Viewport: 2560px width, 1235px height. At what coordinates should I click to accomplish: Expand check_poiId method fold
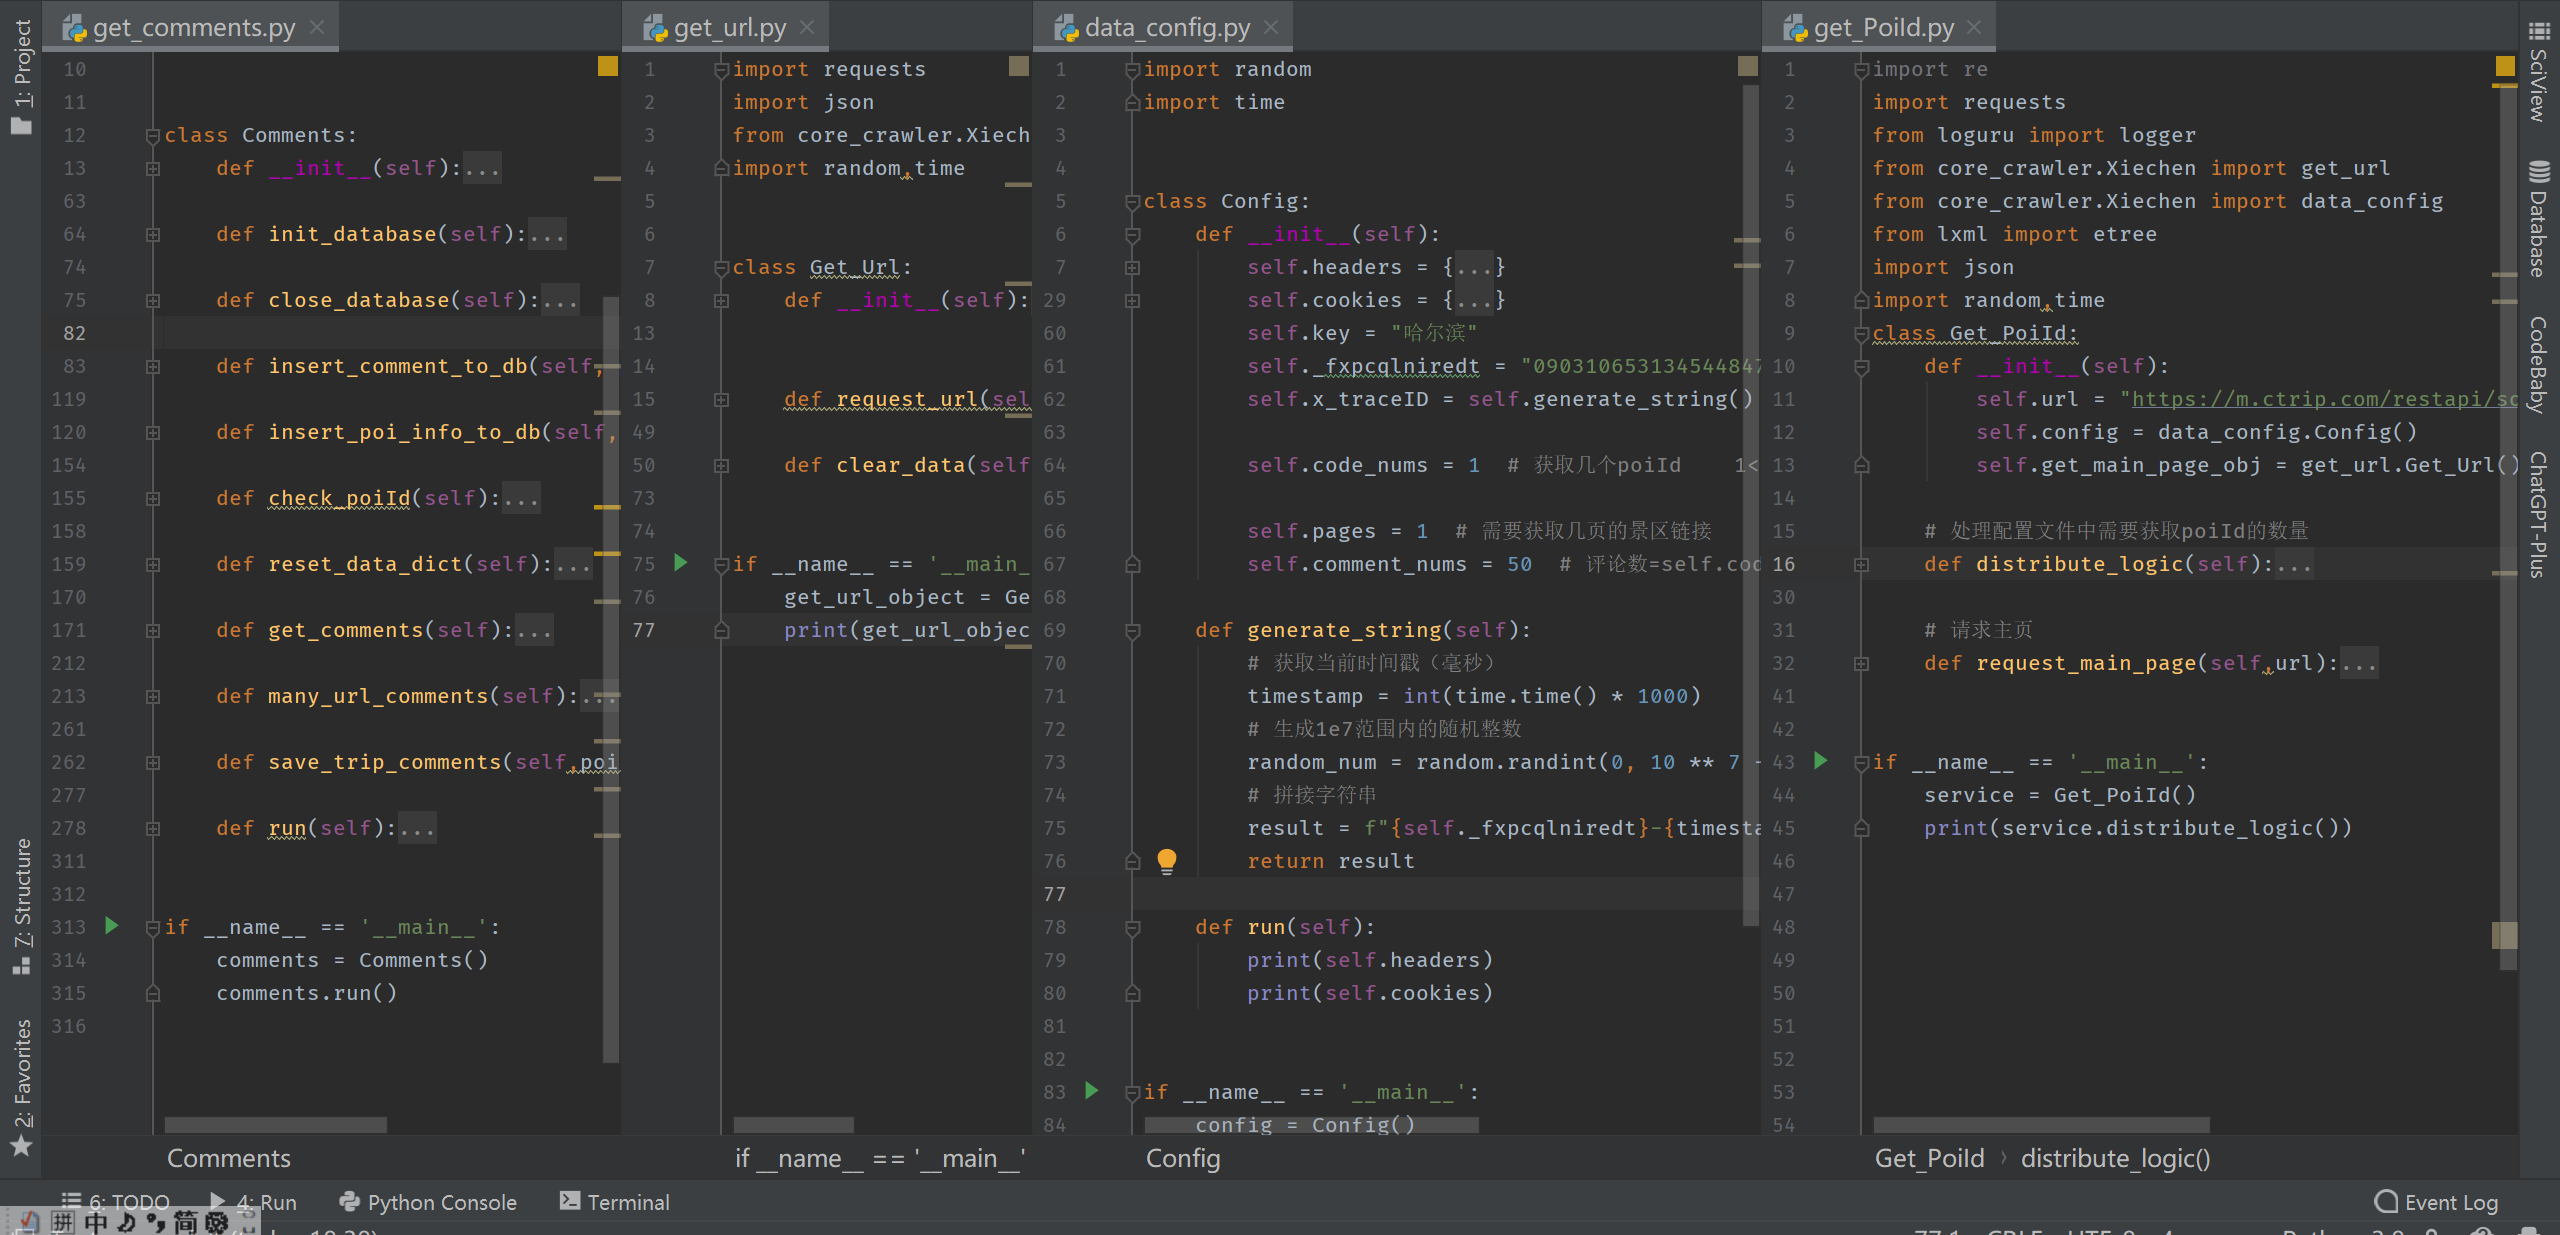[153, 498]
